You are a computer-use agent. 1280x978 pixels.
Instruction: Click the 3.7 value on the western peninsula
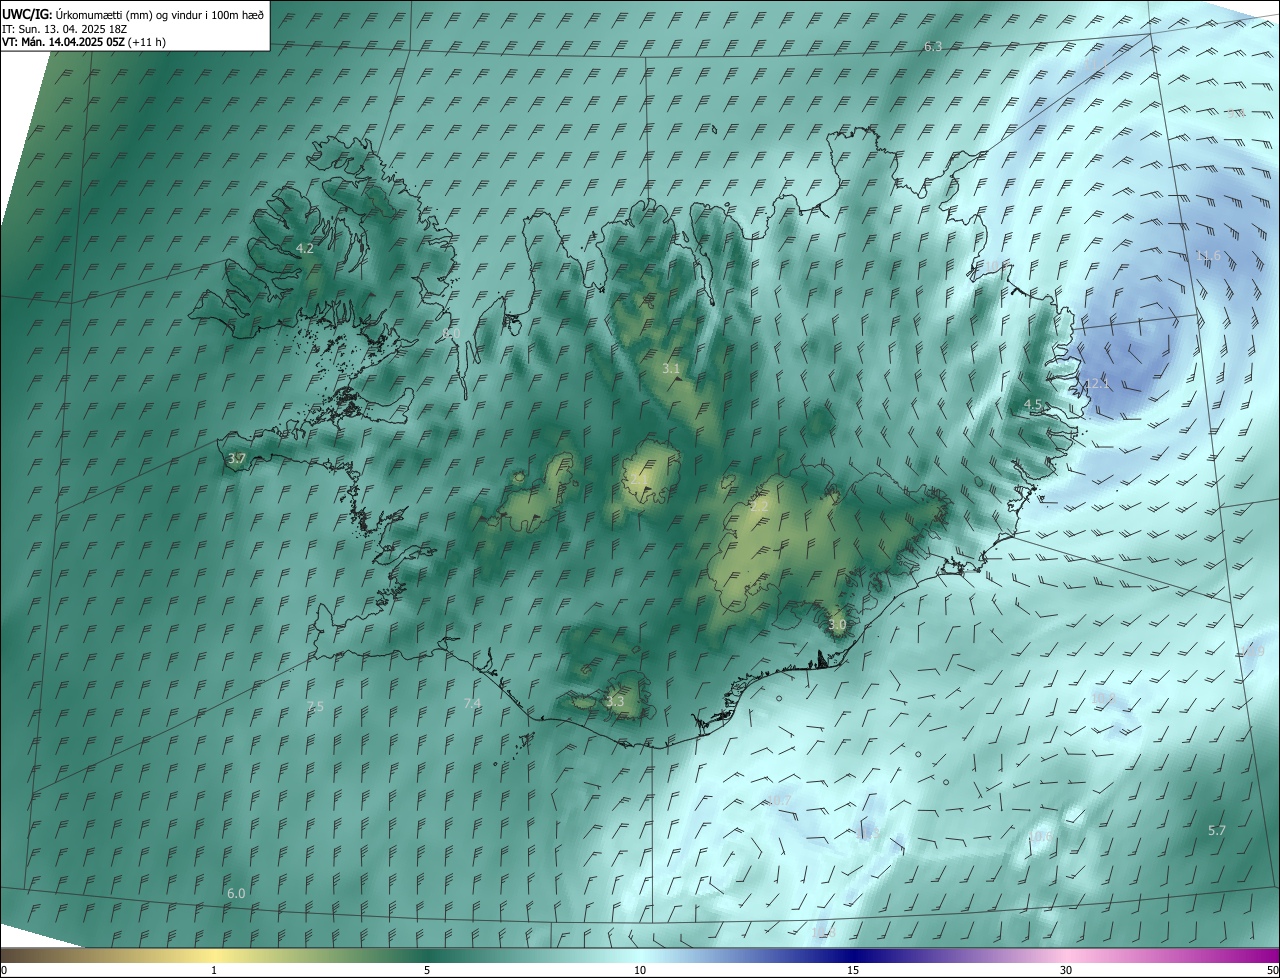click(x=236, y=459)
